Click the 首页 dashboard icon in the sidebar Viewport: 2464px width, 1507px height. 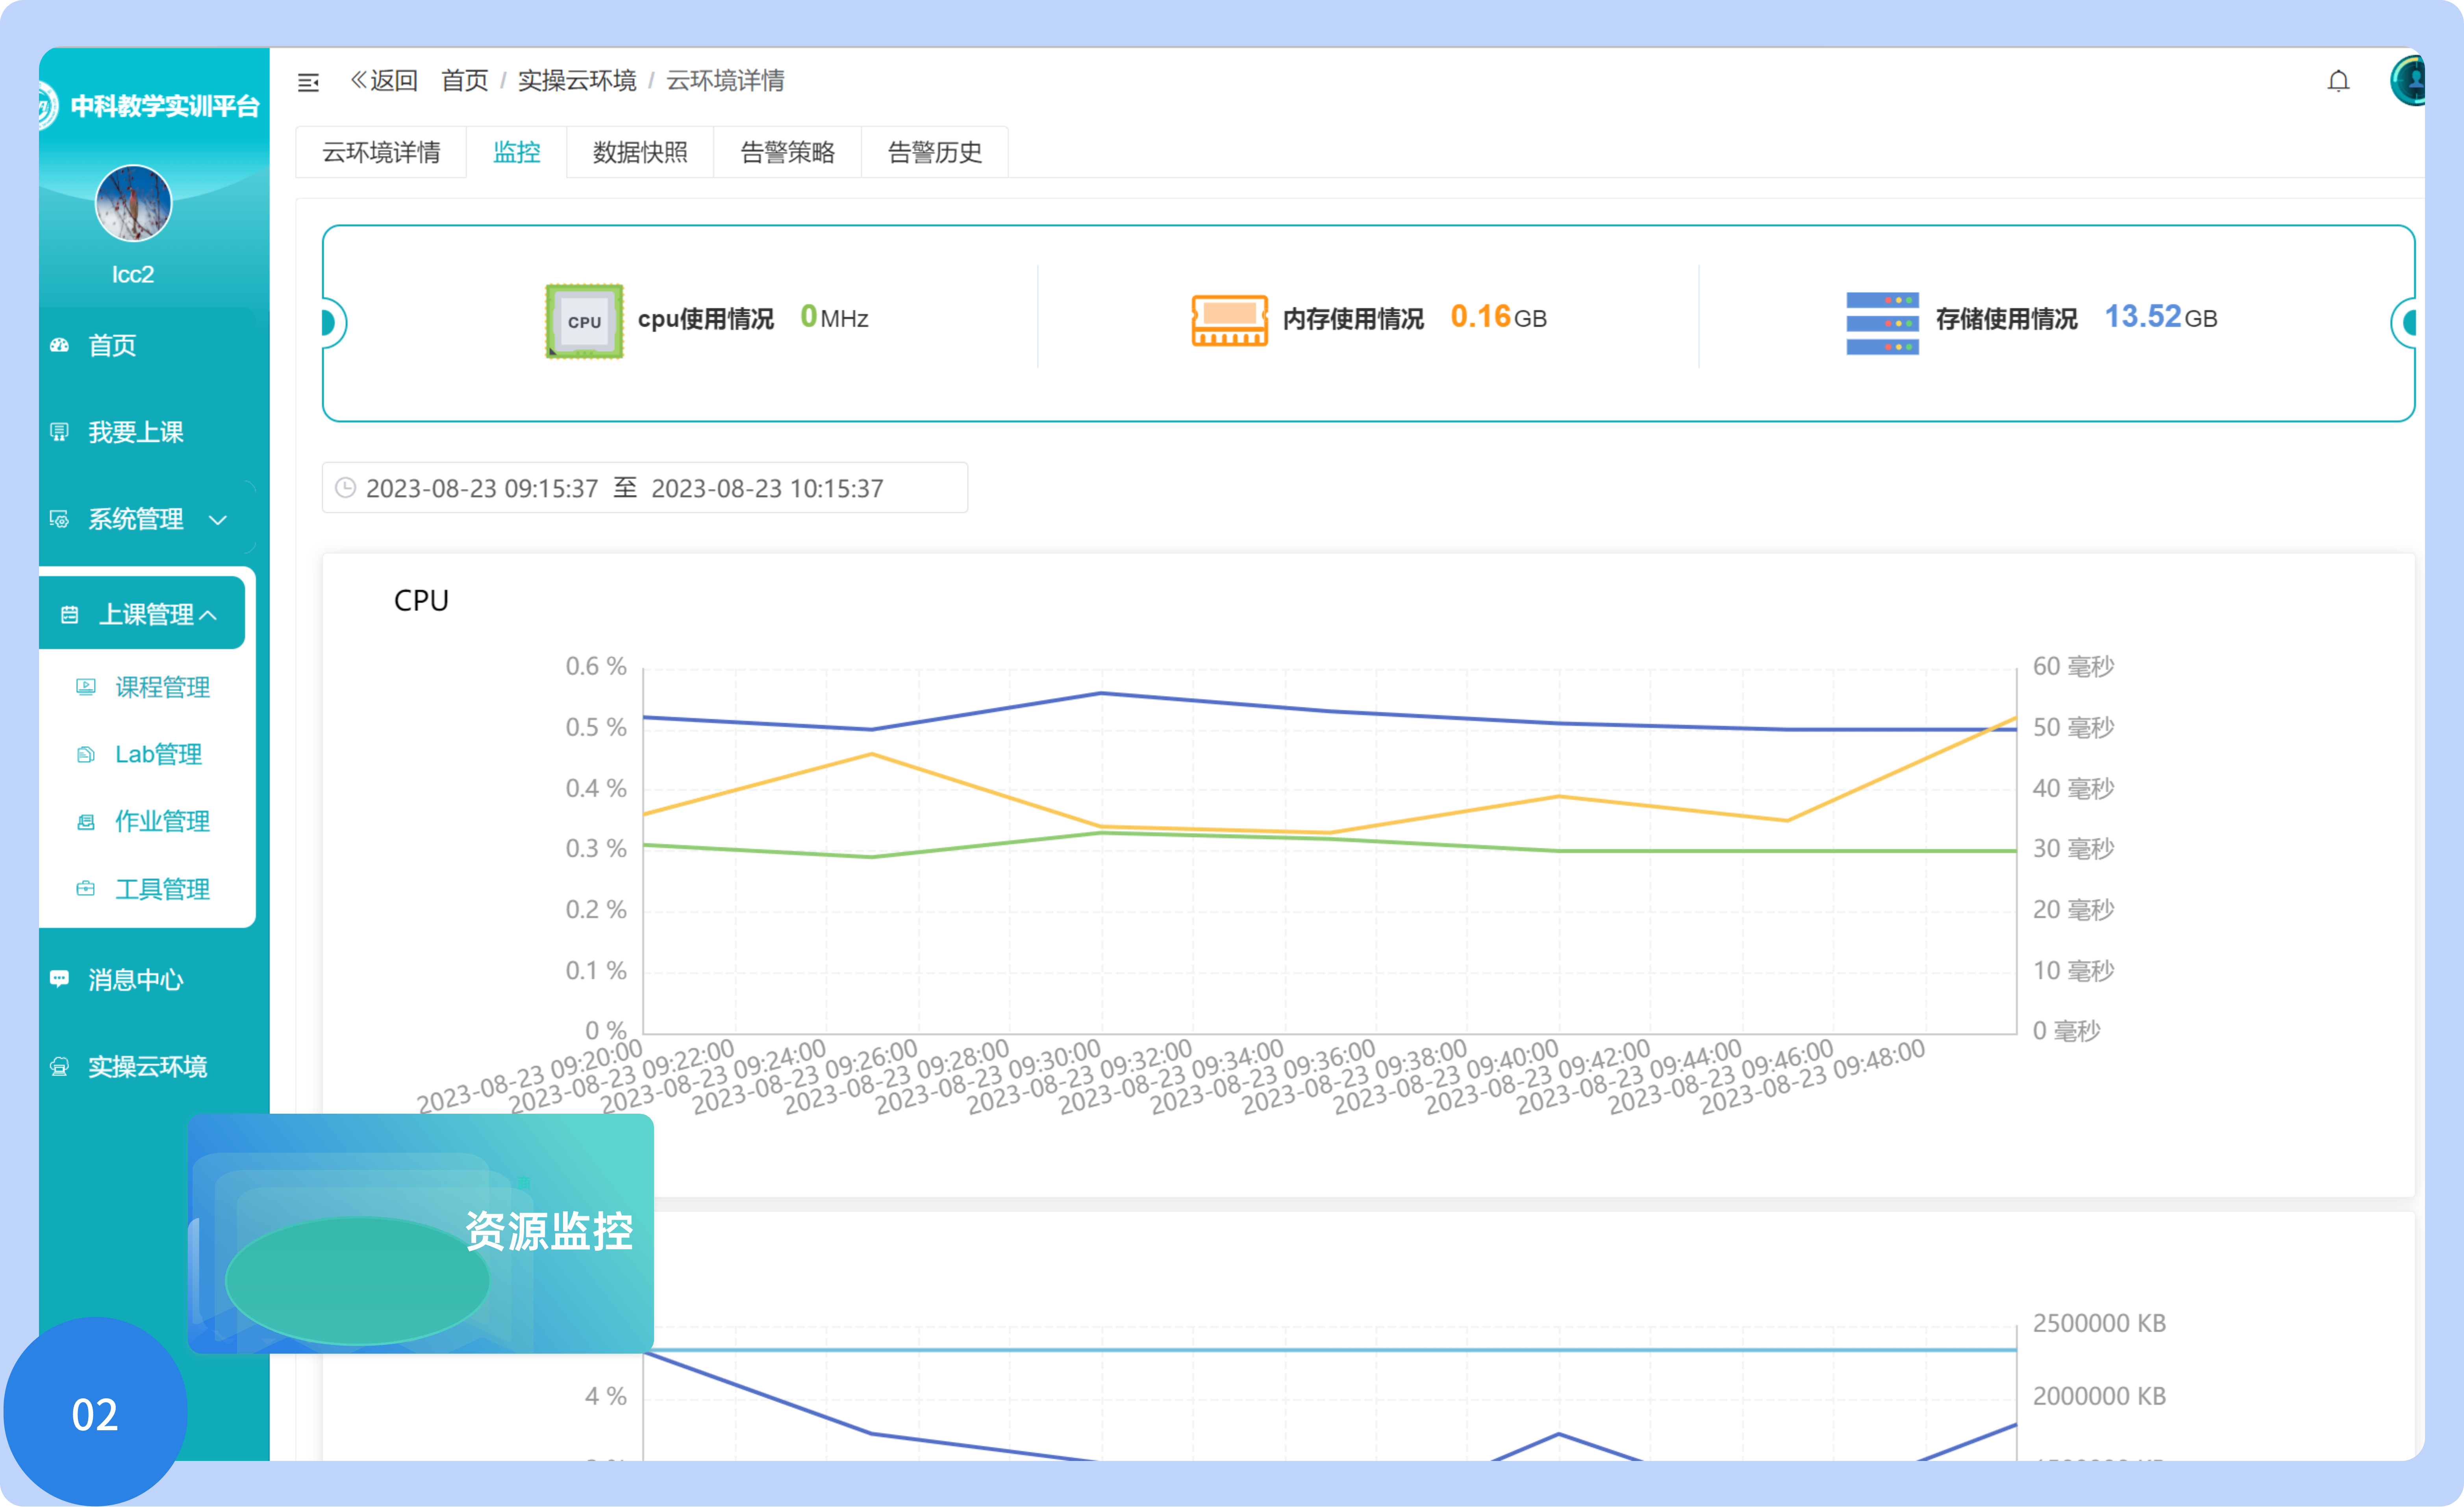click(60, 345)
